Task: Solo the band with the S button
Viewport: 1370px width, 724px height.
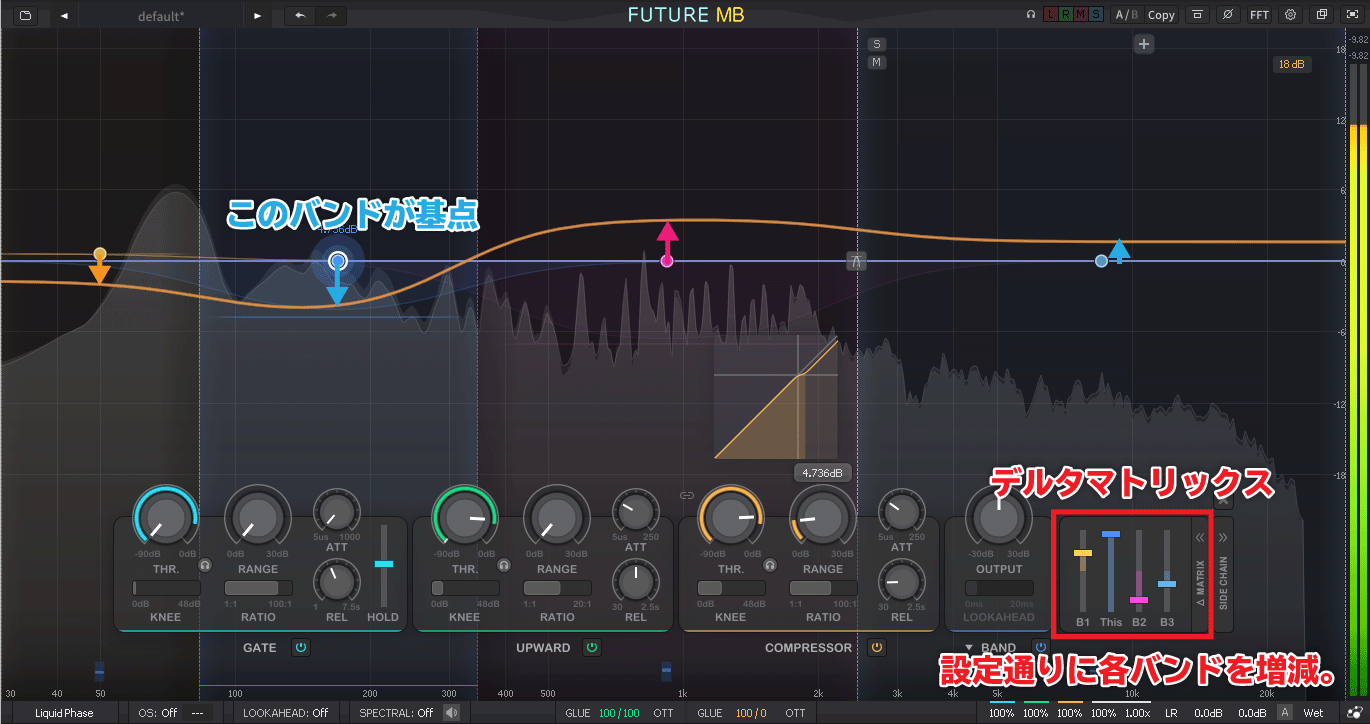Action: click(877, 44)
